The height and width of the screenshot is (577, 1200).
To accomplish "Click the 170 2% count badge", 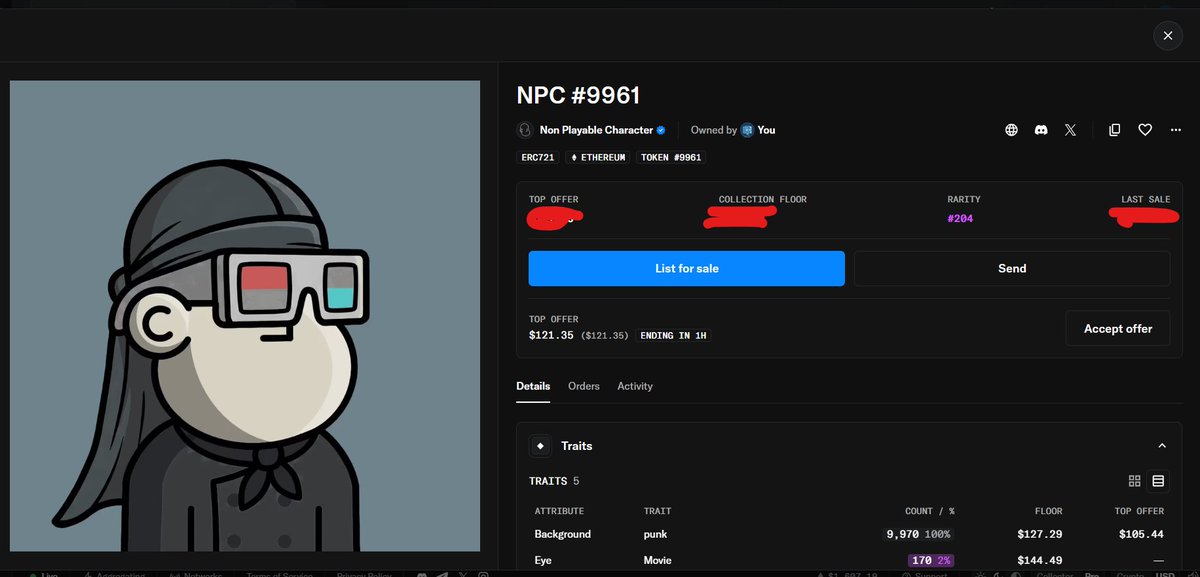I will 930,561.
